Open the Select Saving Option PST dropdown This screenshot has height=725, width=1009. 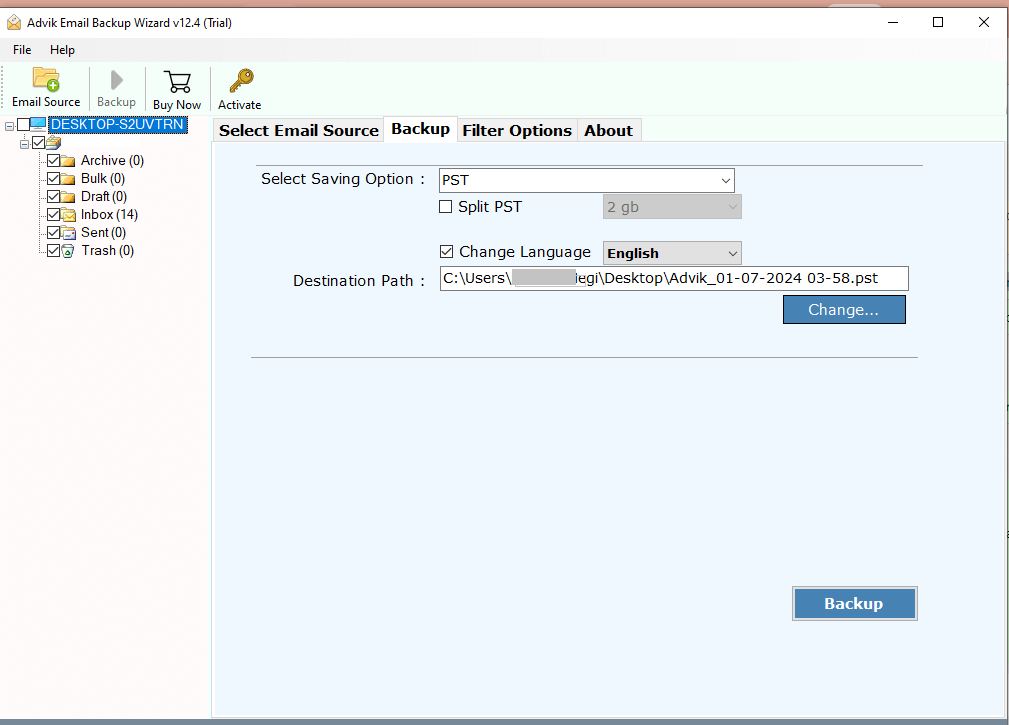[x=586, y=180]
